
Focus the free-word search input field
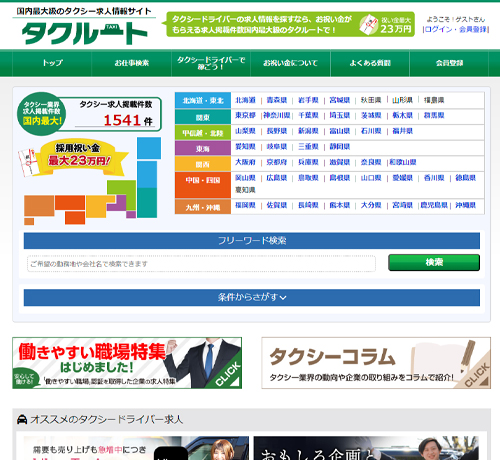(x=201, y=264)
